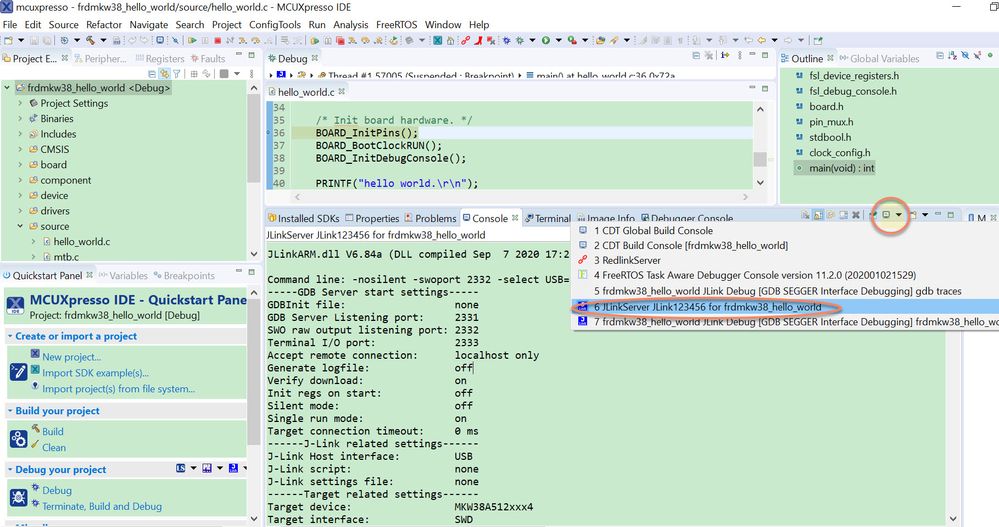The image size is (999, 527).
Task: Collapse All in Project Explorer toolbar
Action: pos(152,73)
